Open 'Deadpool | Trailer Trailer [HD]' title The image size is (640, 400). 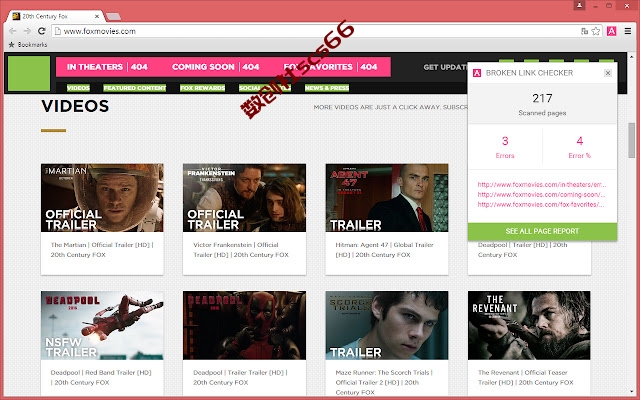click(x=240, y=378)
